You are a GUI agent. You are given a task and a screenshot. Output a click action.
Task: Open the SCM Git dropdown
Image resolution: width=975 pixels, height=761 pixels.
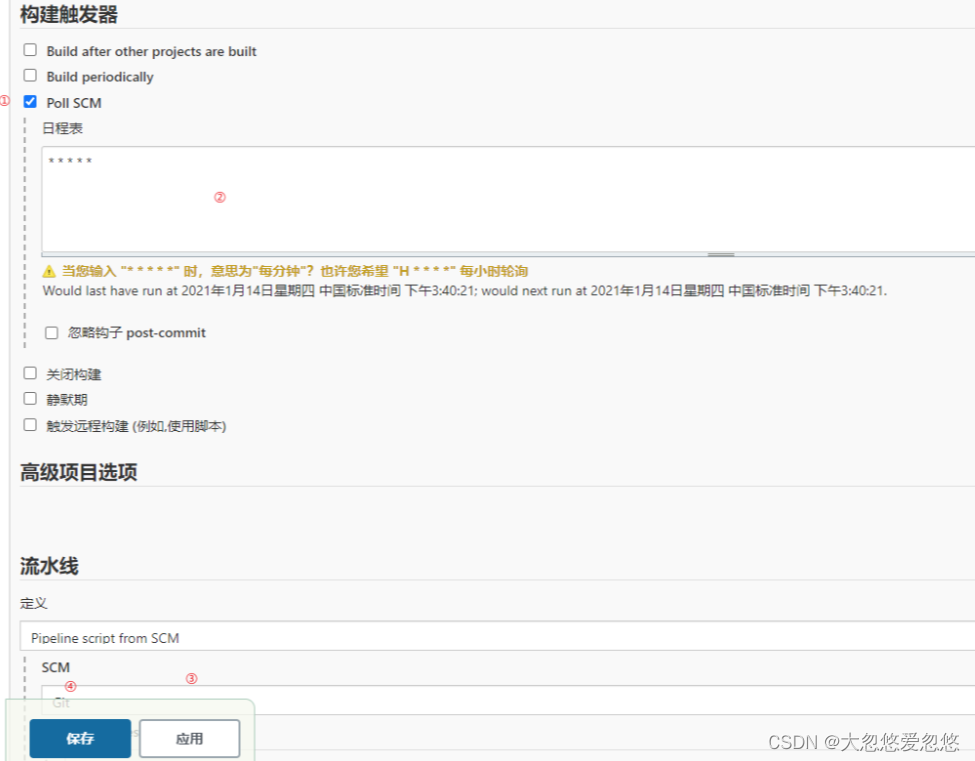pos(508,700)
